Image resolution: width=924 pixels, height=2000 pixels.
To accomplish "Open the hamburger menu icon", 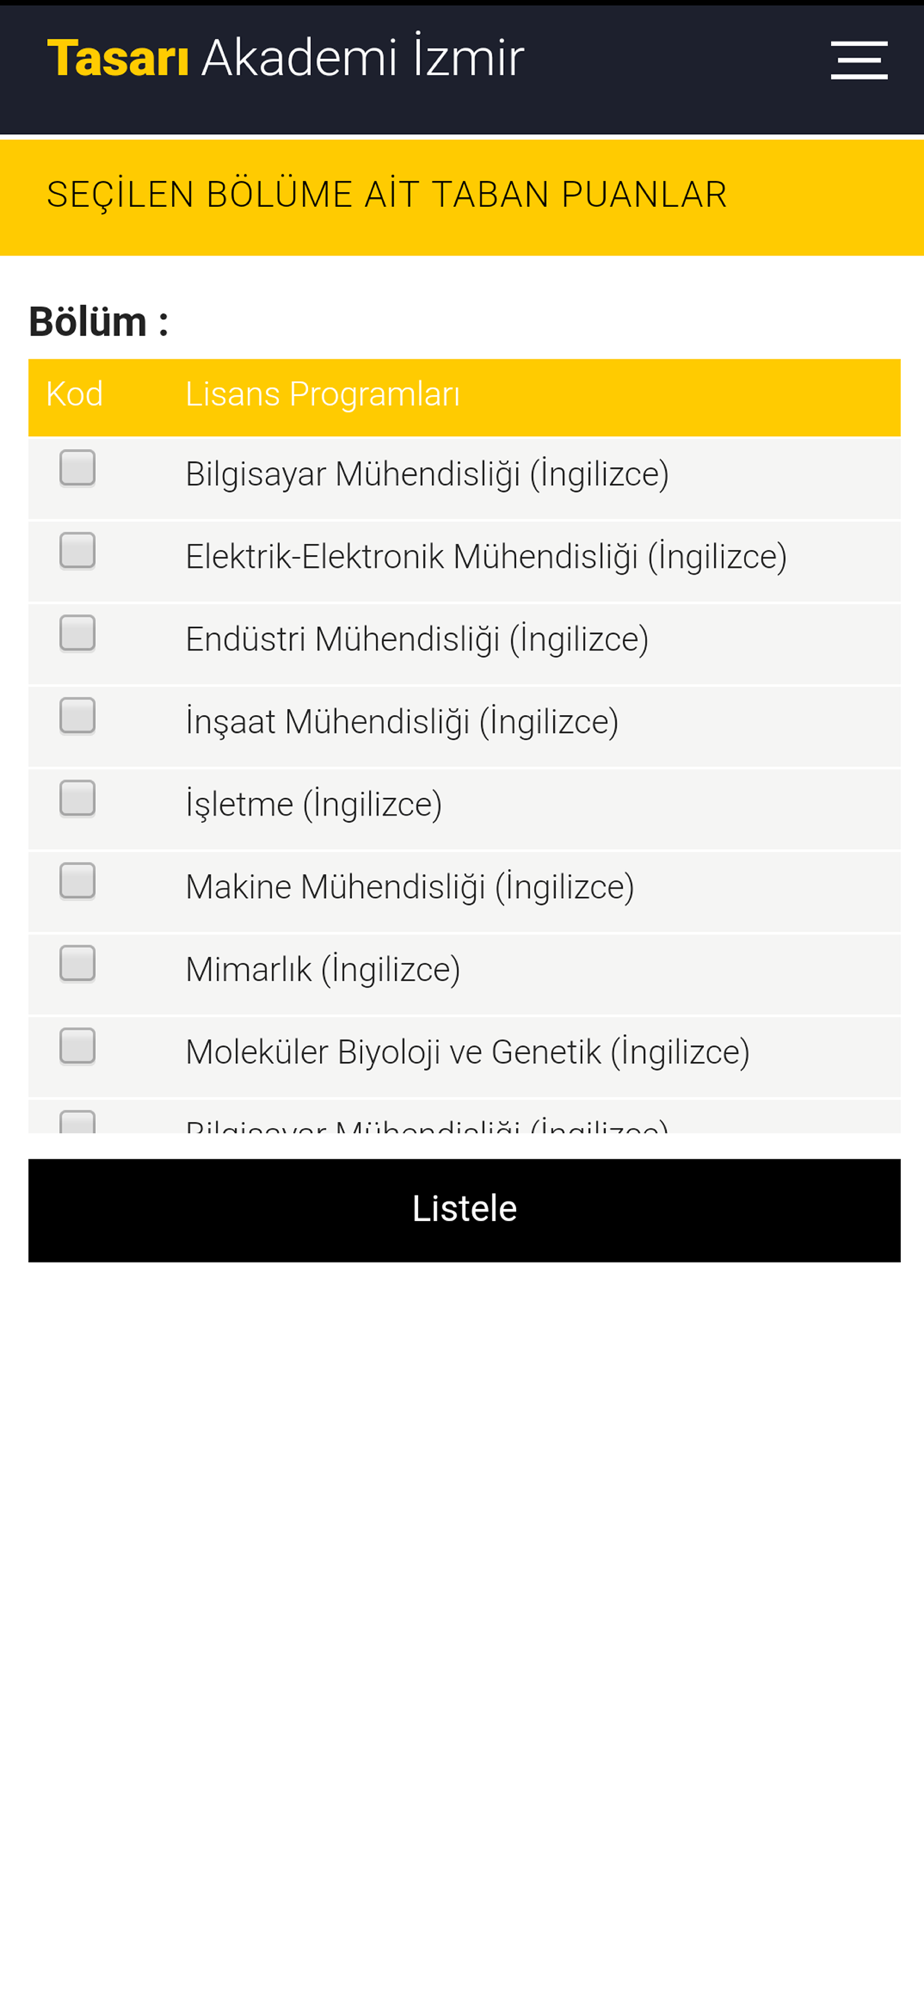I will (858, 60).
